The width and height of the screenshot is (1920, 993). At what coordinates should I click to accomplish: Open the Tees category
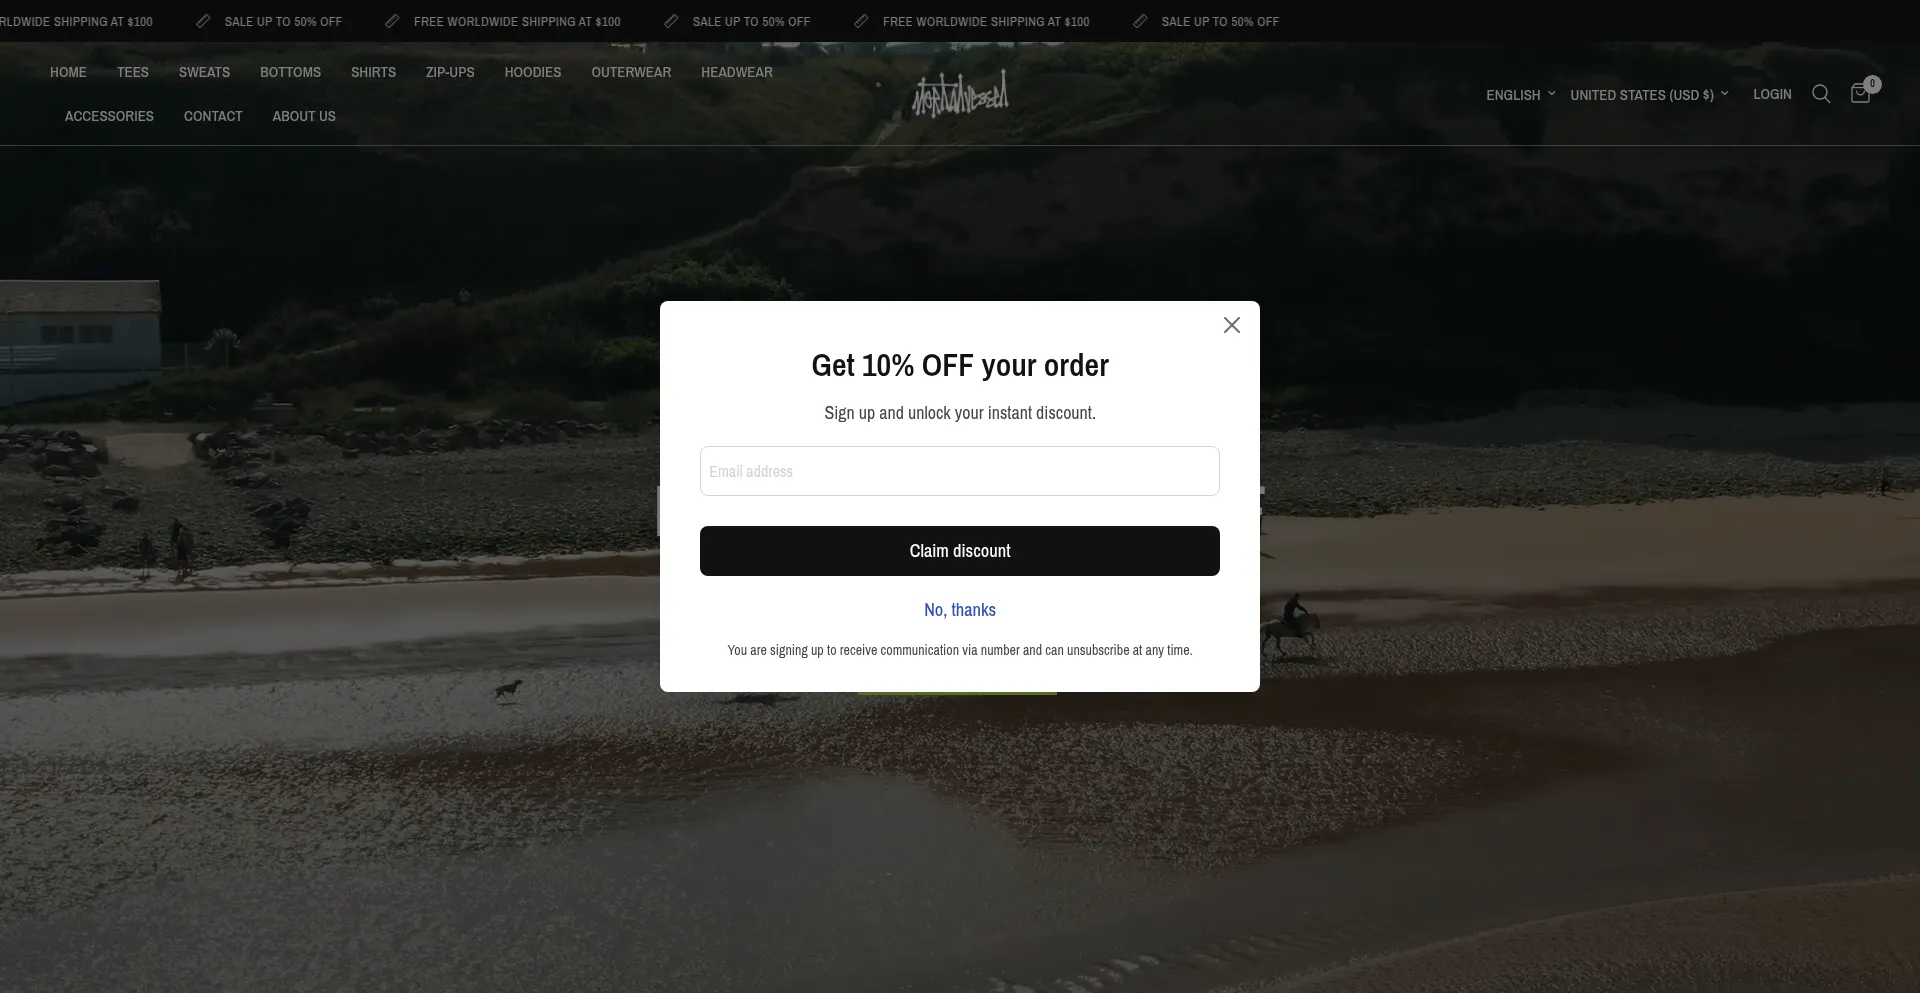click(x=133, y=72)
